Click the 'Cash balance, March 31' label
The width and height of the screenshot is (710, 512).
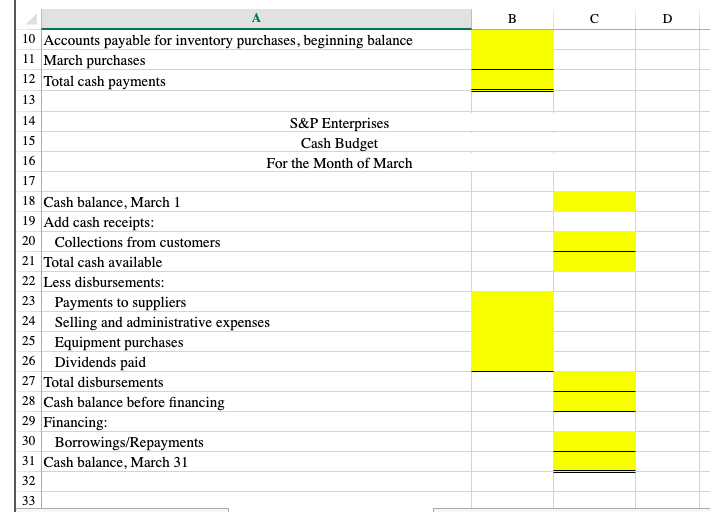[115, 462]
